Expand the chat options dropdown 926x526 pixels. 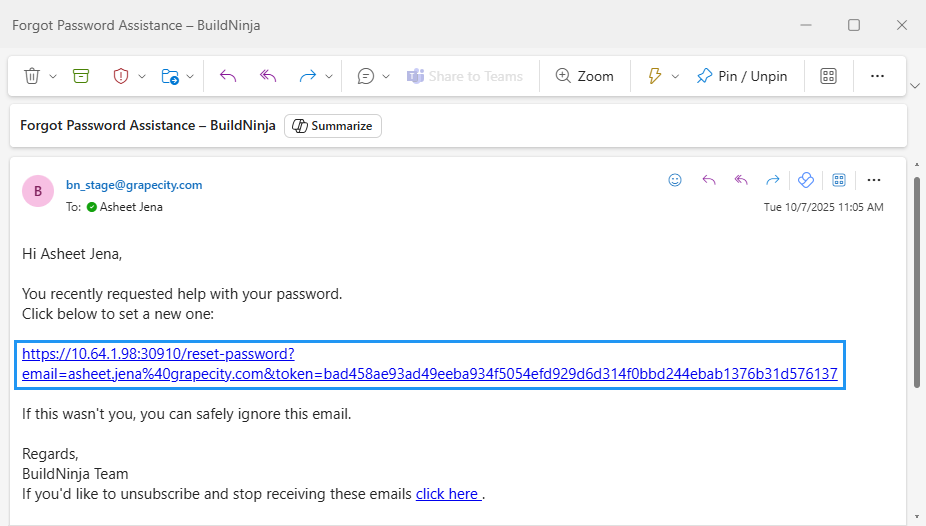386,76
